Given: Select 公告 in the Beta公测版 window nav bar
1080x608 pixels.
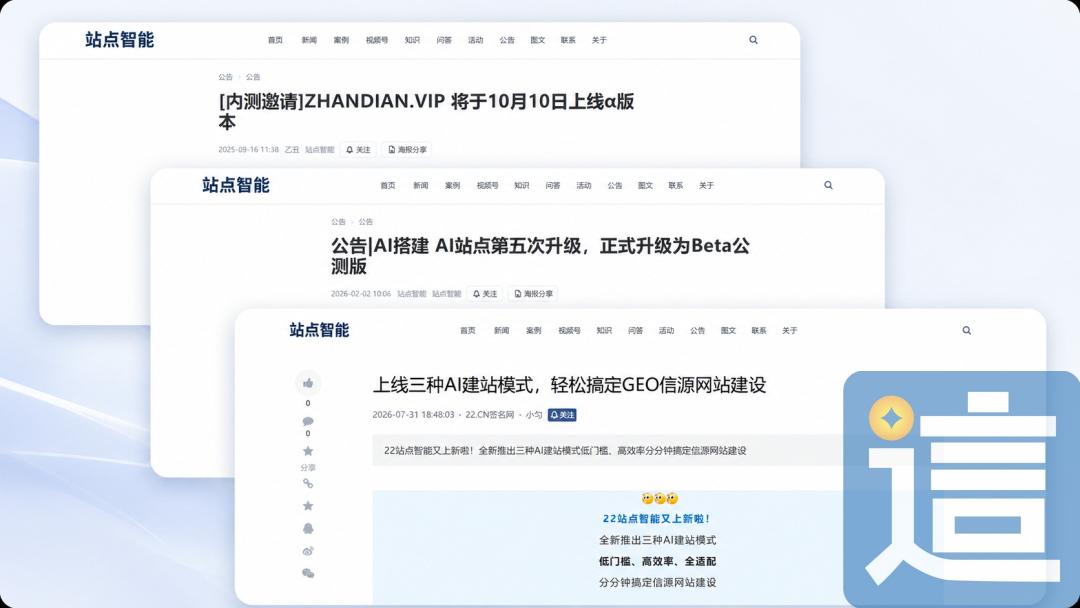Looking at the screenshot, I should (x=614, y=185).
